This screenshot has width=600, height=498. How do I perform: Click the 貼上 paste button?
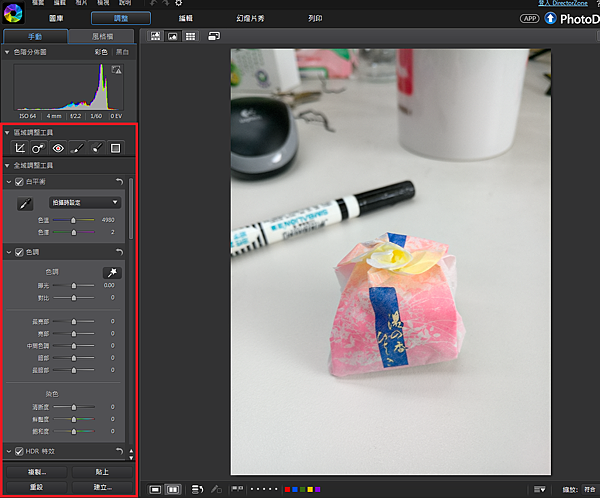102,472
